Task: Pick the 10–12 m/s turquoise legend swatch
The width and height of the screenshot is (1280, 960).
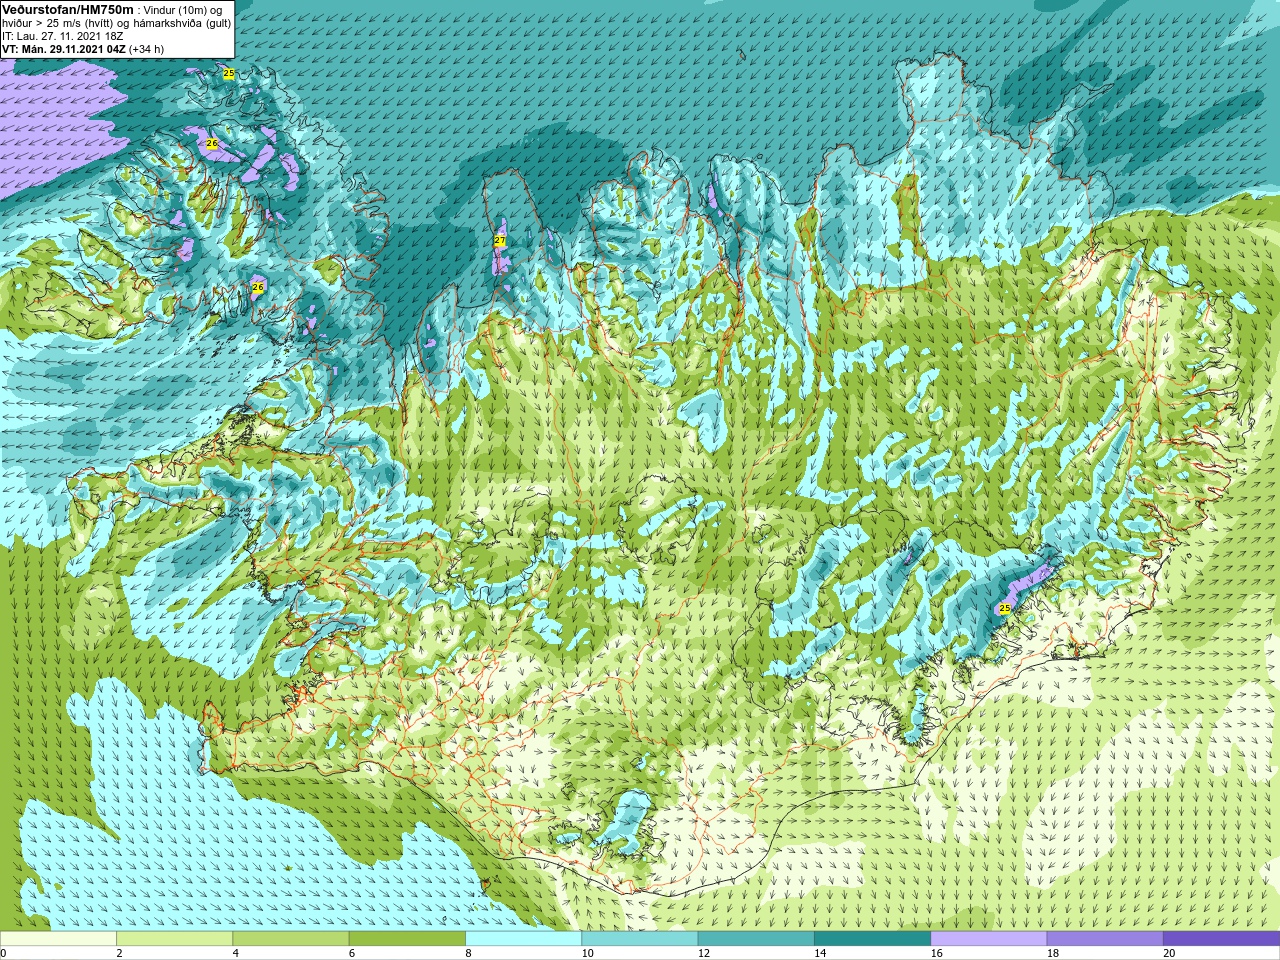Action: 640,939
